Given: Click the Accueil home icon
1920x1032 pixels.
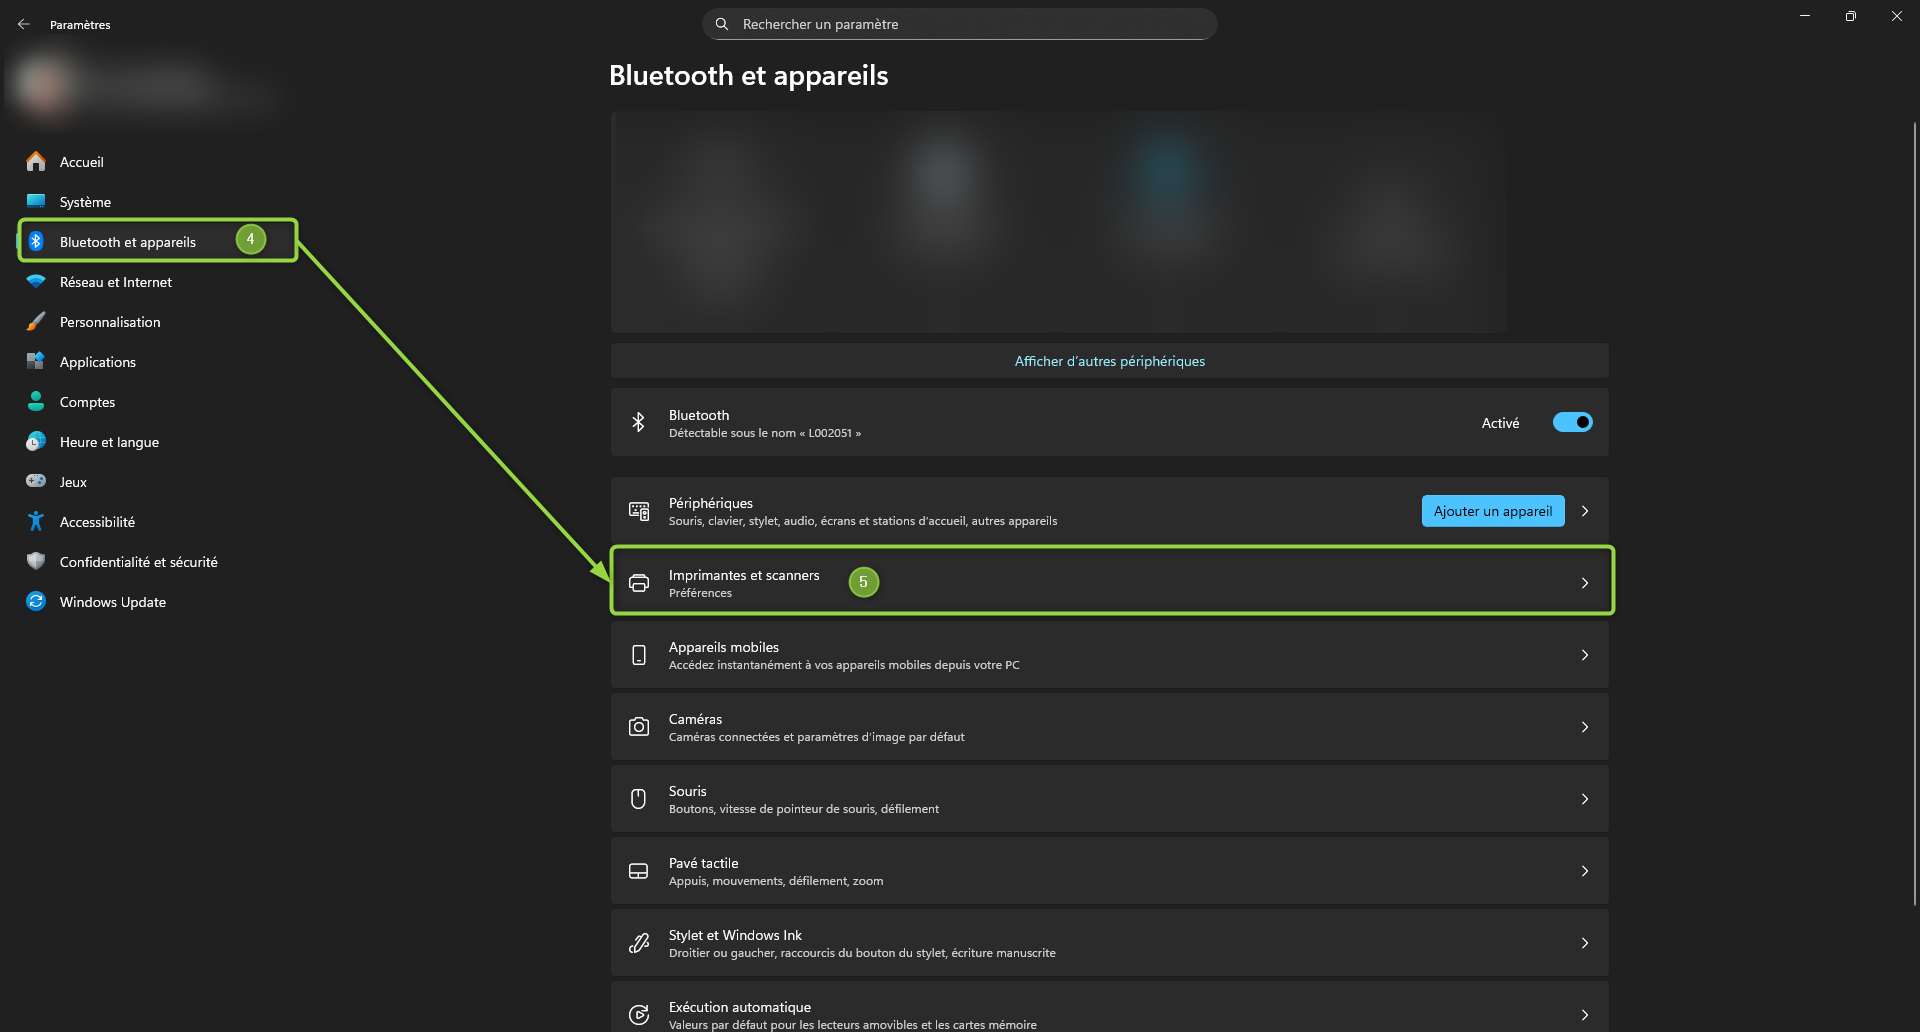Looking at the screenshot, I should click(x=36, y=161).
